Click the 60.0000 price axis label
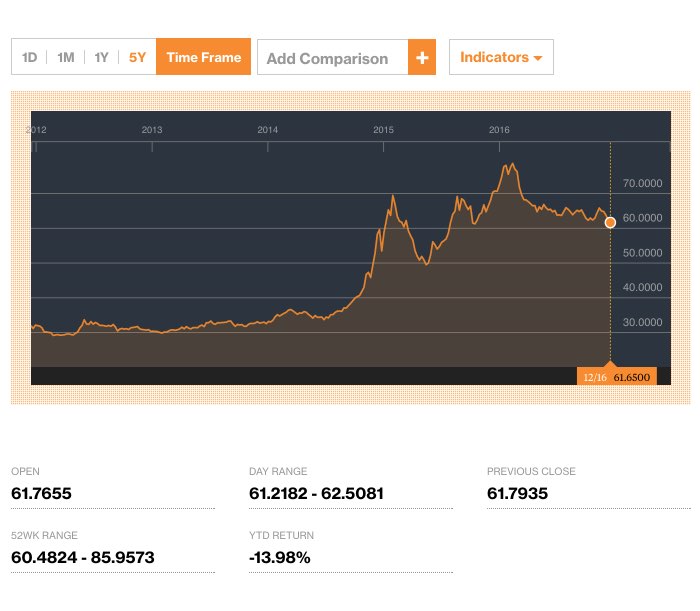Viewport: 700px width, 611px height. (x=642, y=218)
